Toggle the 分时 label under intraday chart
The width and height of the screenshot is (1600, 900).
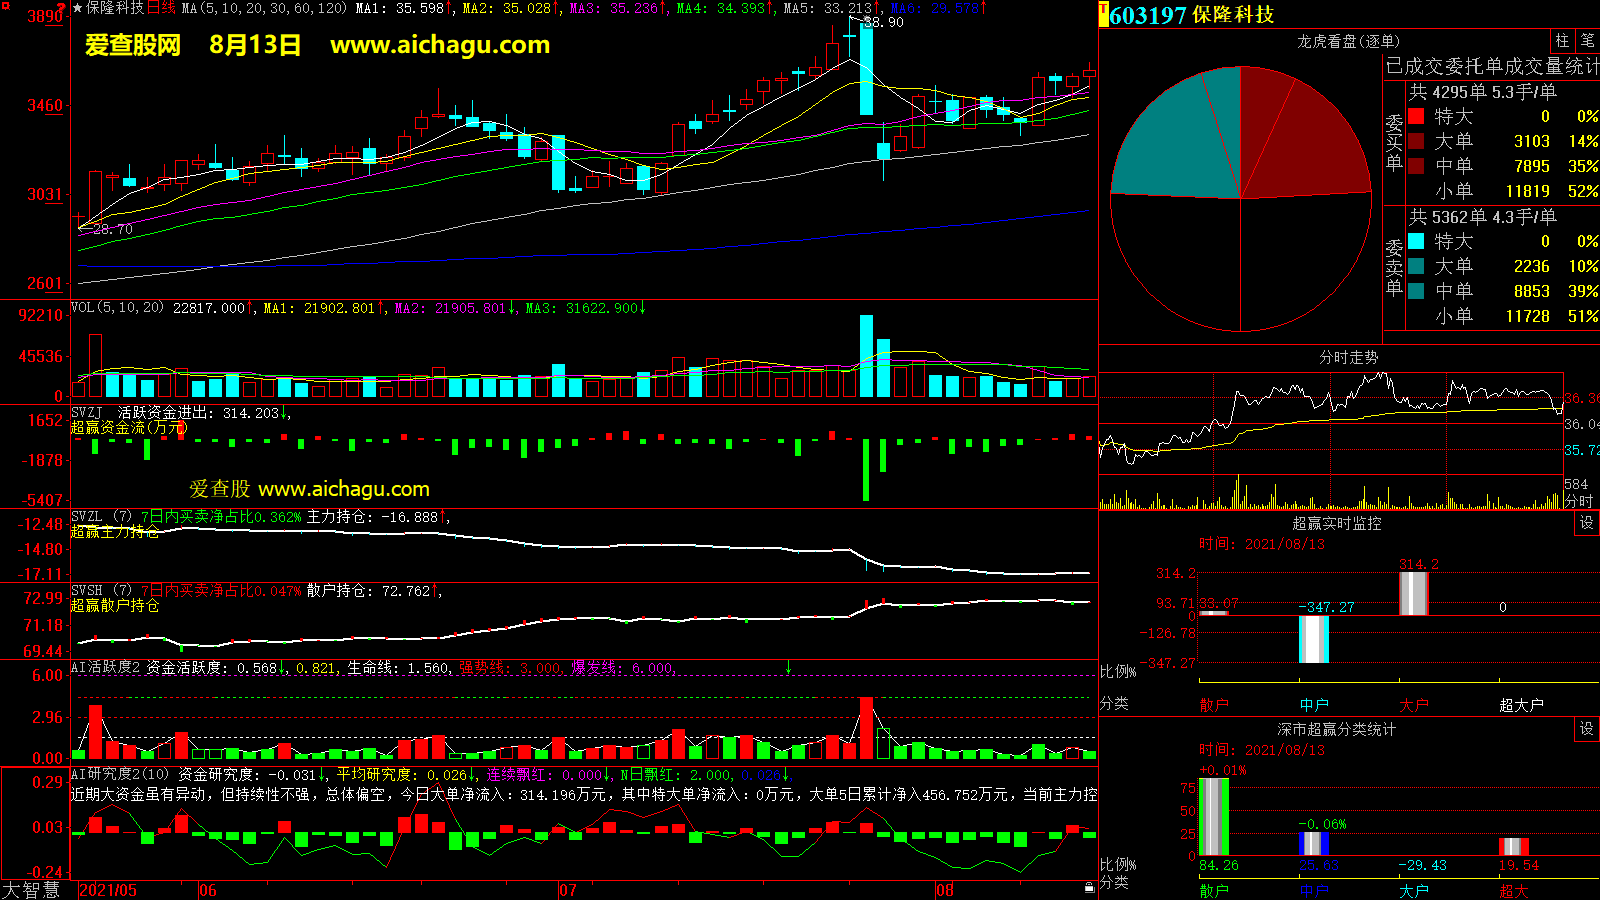1578,501
